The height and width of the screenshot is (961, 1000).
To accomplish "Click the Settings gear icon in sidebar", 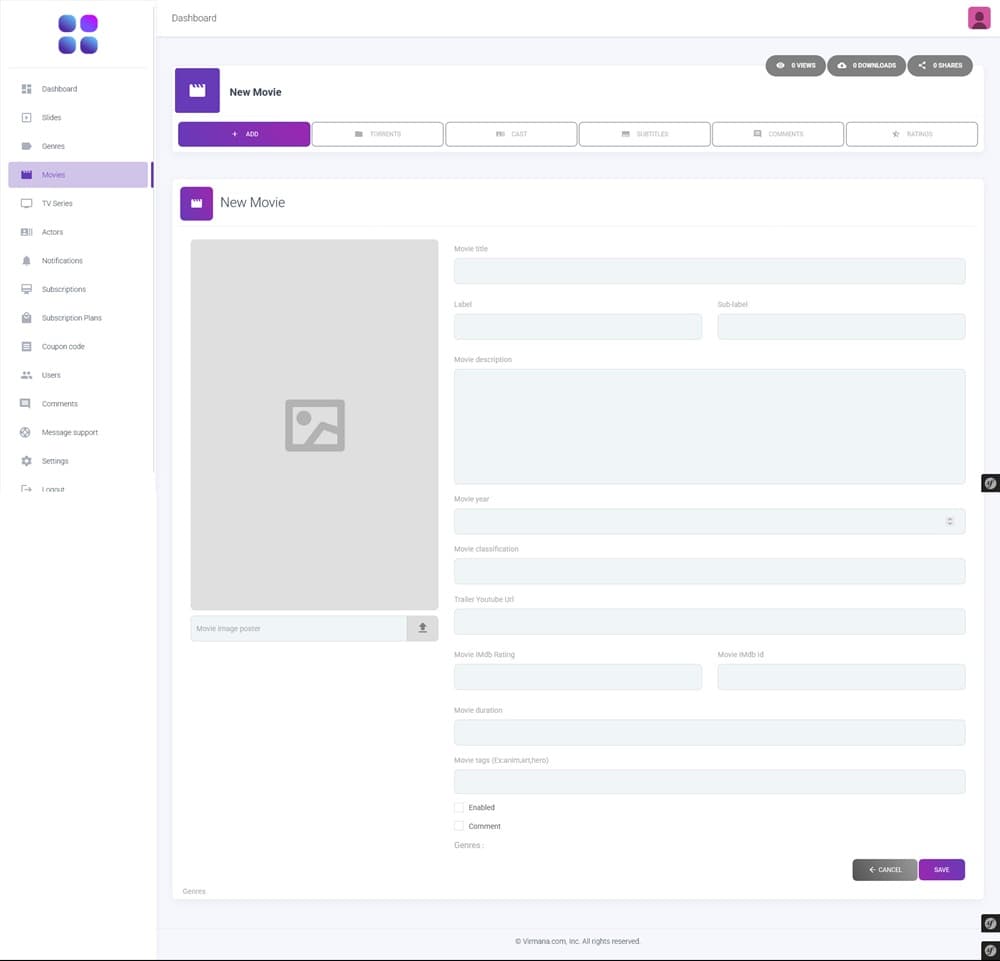I will [x=27, y=461].
